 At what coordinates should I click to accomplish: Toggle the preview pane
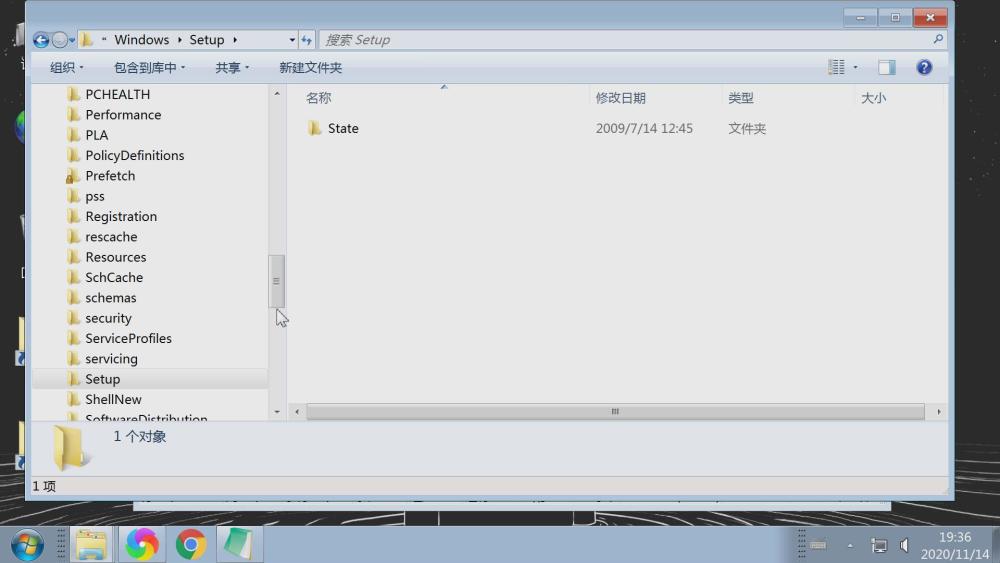pos(886,67)
